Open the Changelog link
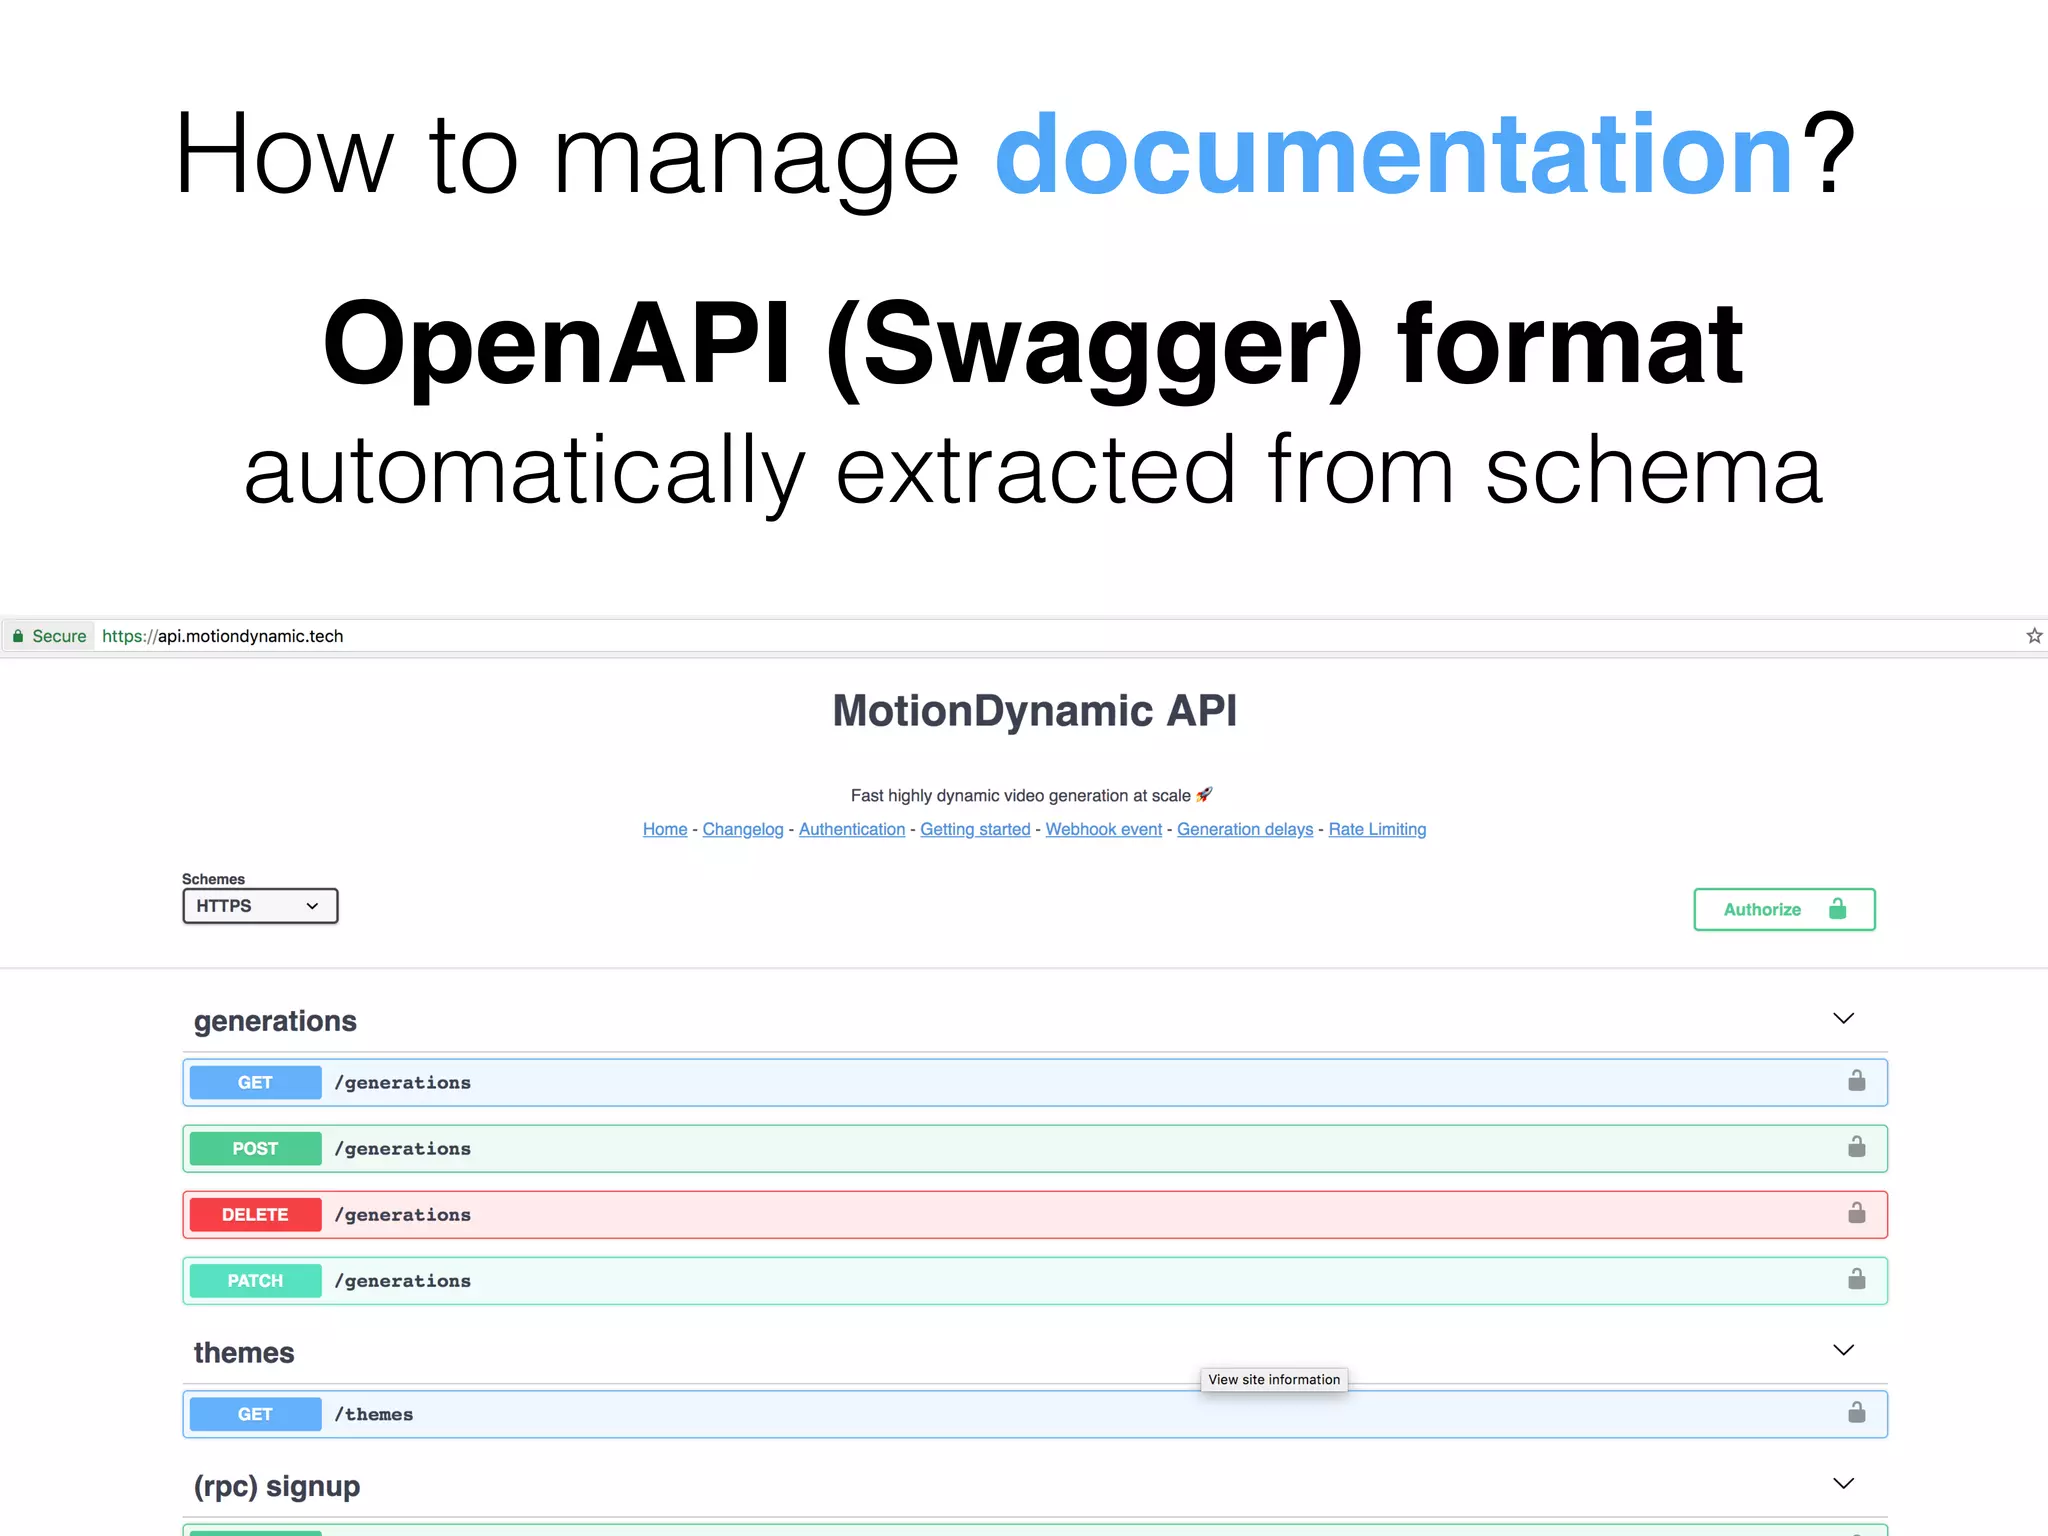 pyautogui.click(x=743, y=829)
